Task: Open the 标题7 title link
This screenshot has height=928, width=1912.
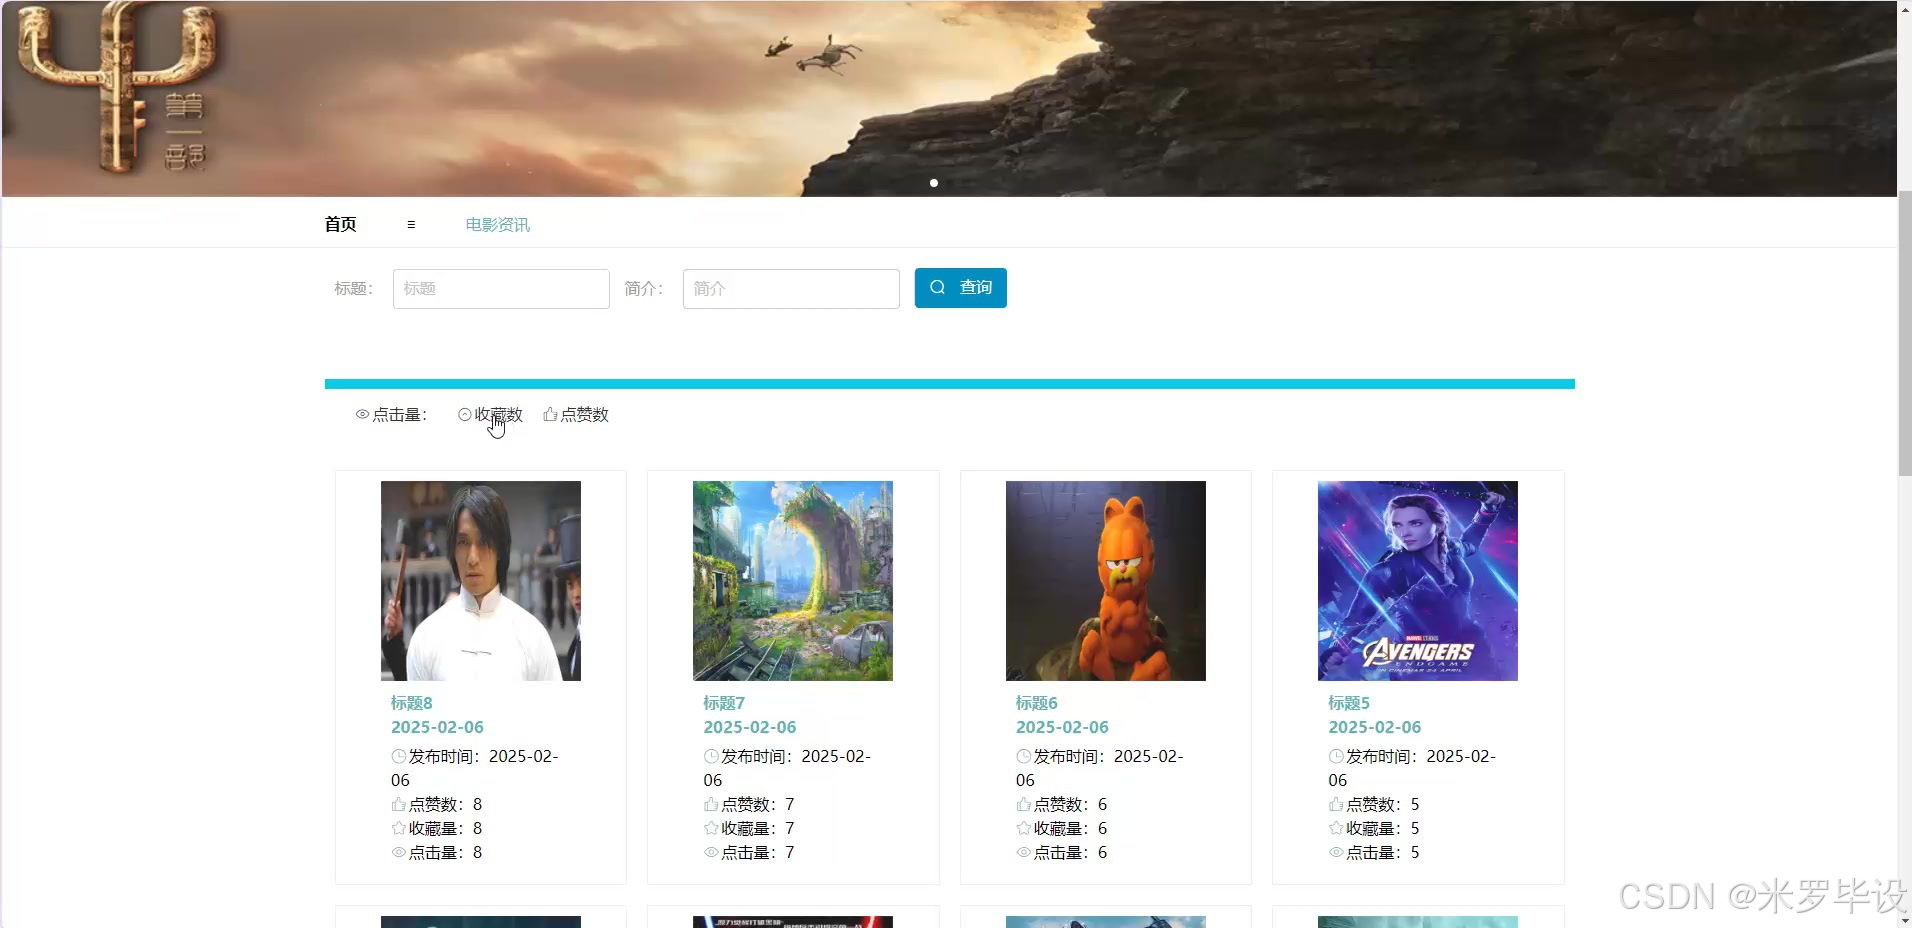Action: pos(724,703)
